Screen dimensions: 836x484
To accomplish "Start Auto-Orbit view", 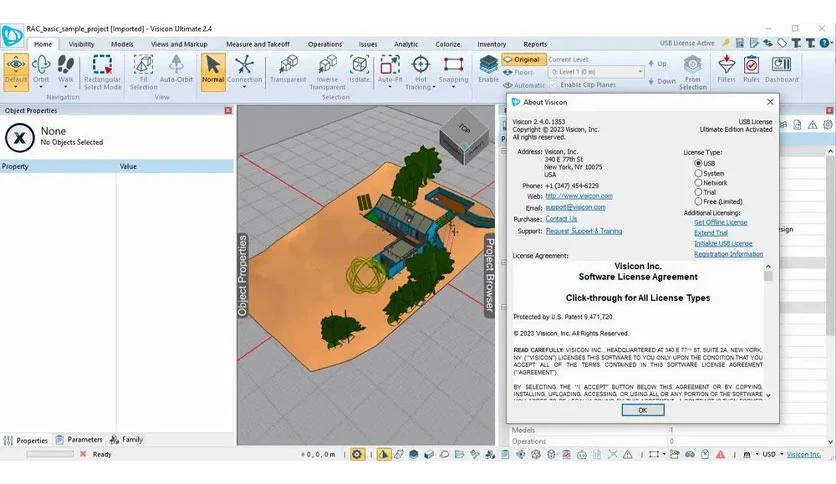I will [x=176, y=68].
